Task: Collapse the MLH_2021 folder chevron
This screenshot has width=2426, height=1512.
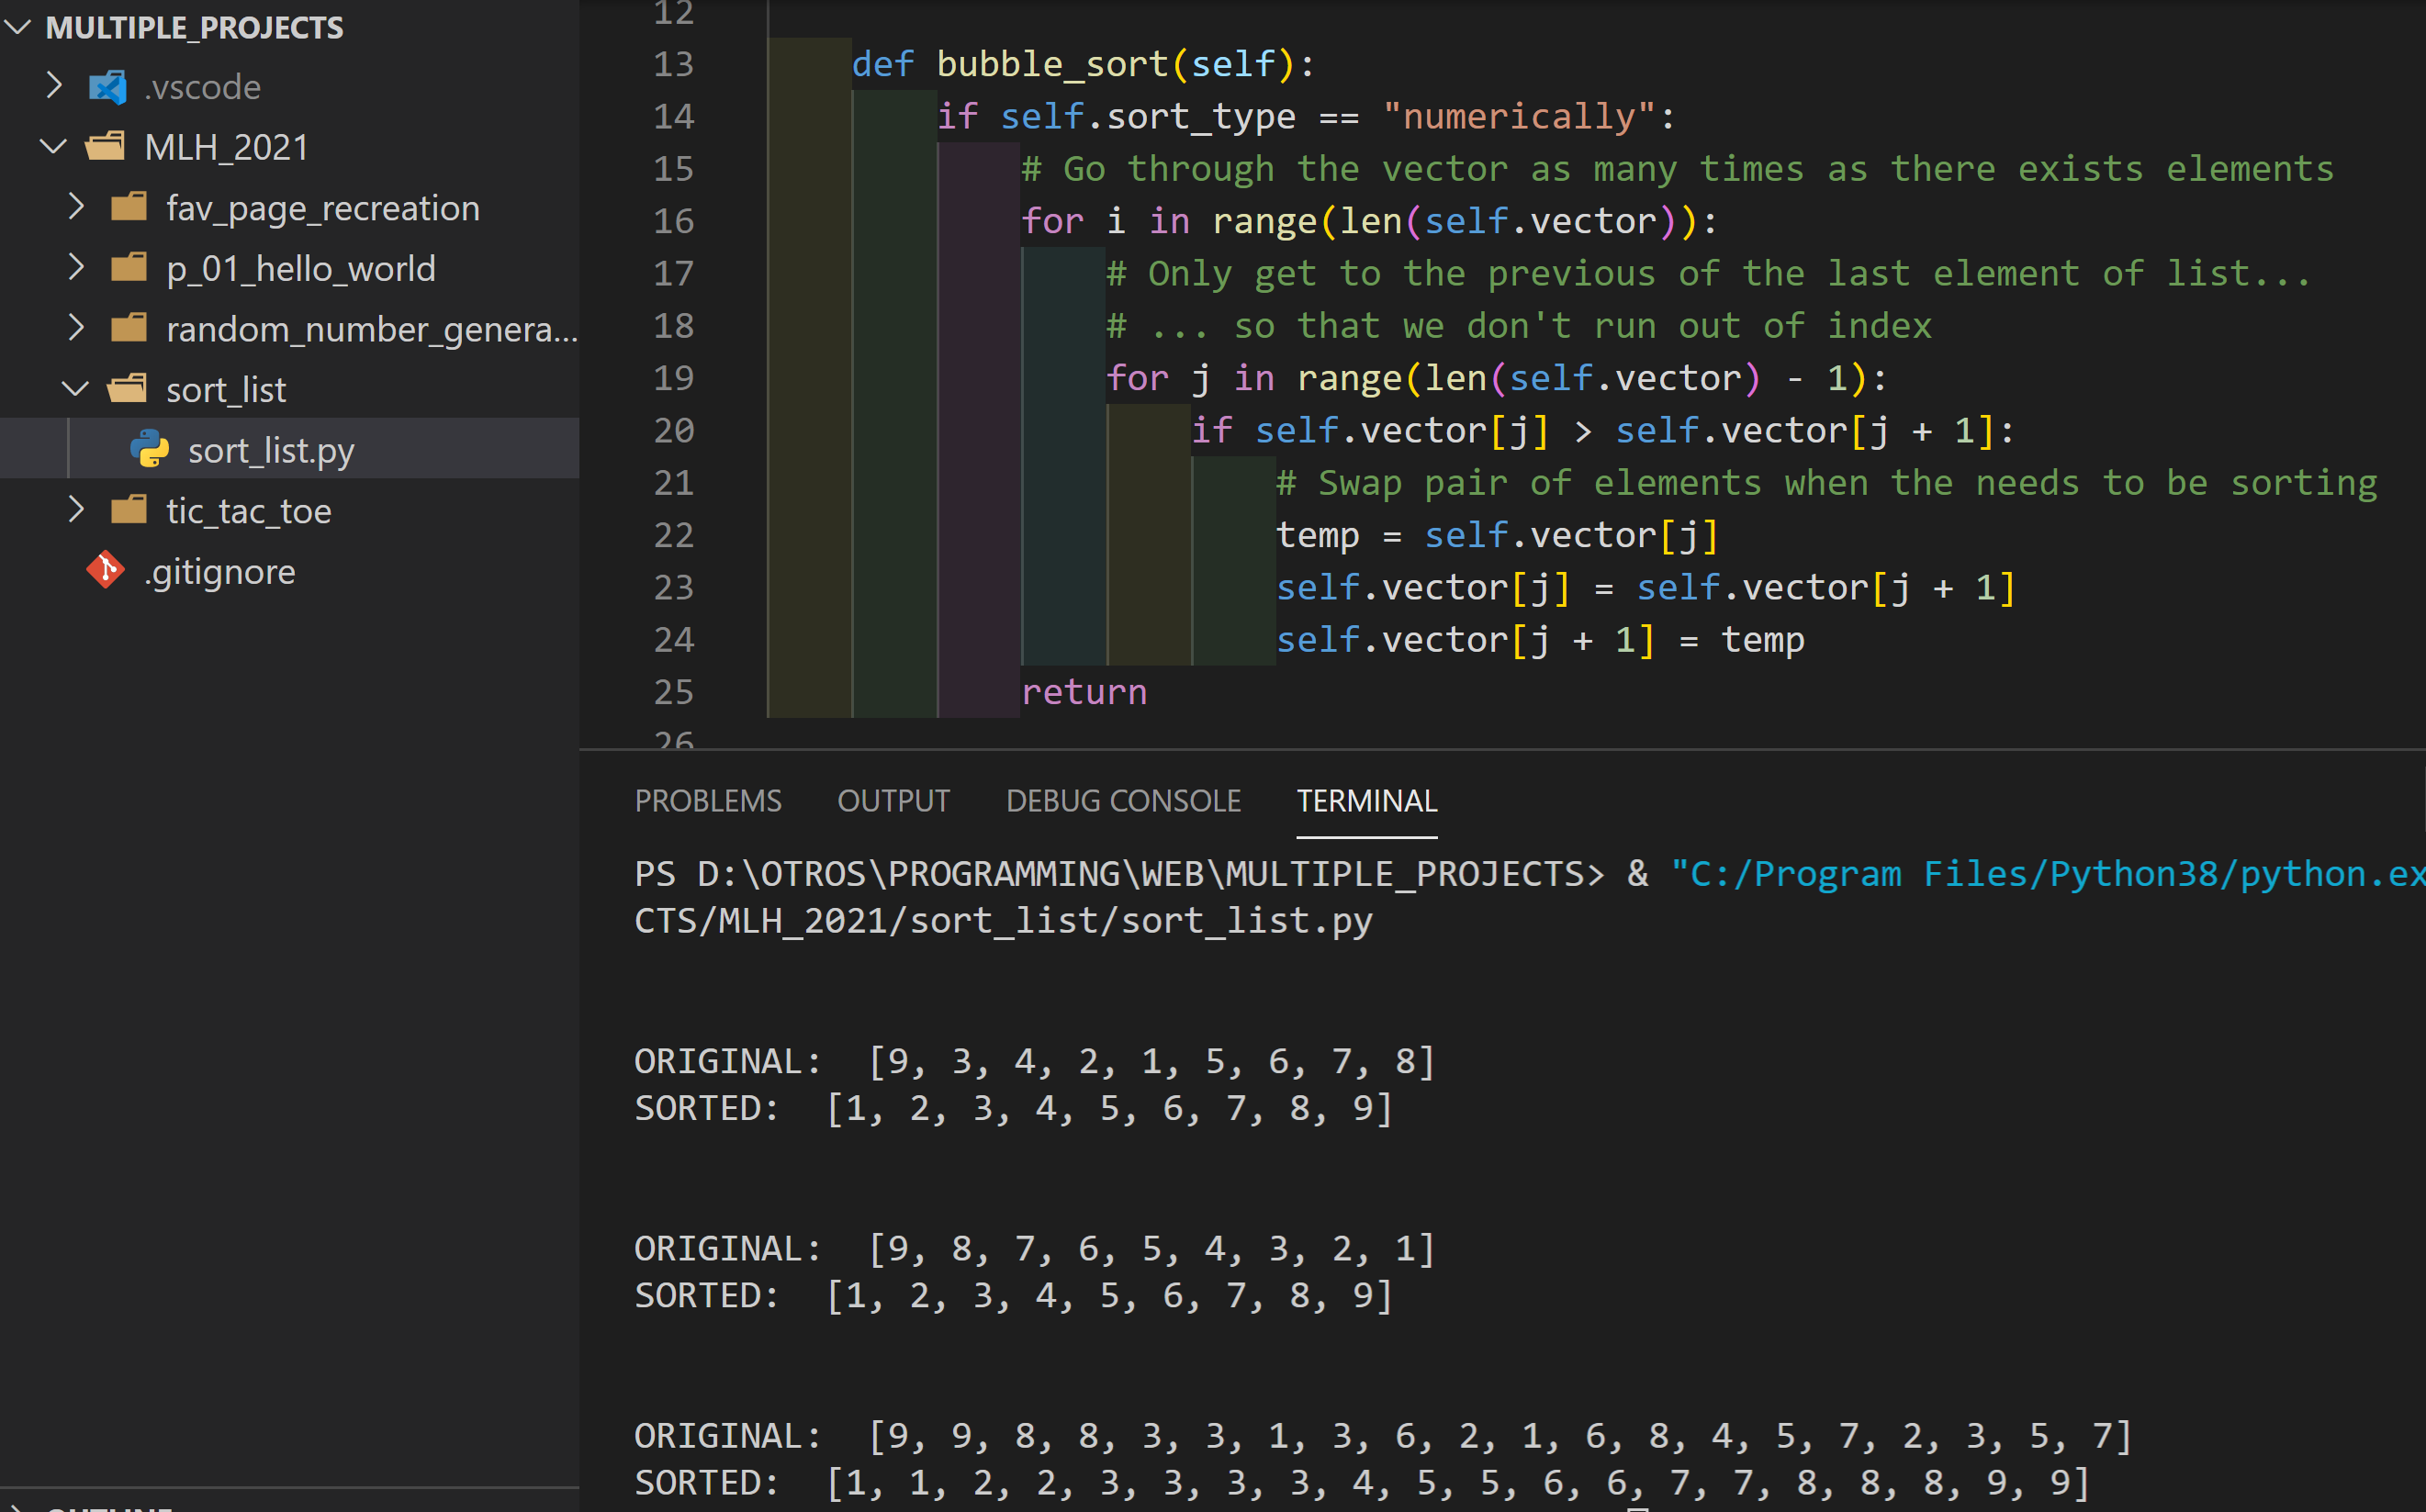Action: tap(53, 147)
